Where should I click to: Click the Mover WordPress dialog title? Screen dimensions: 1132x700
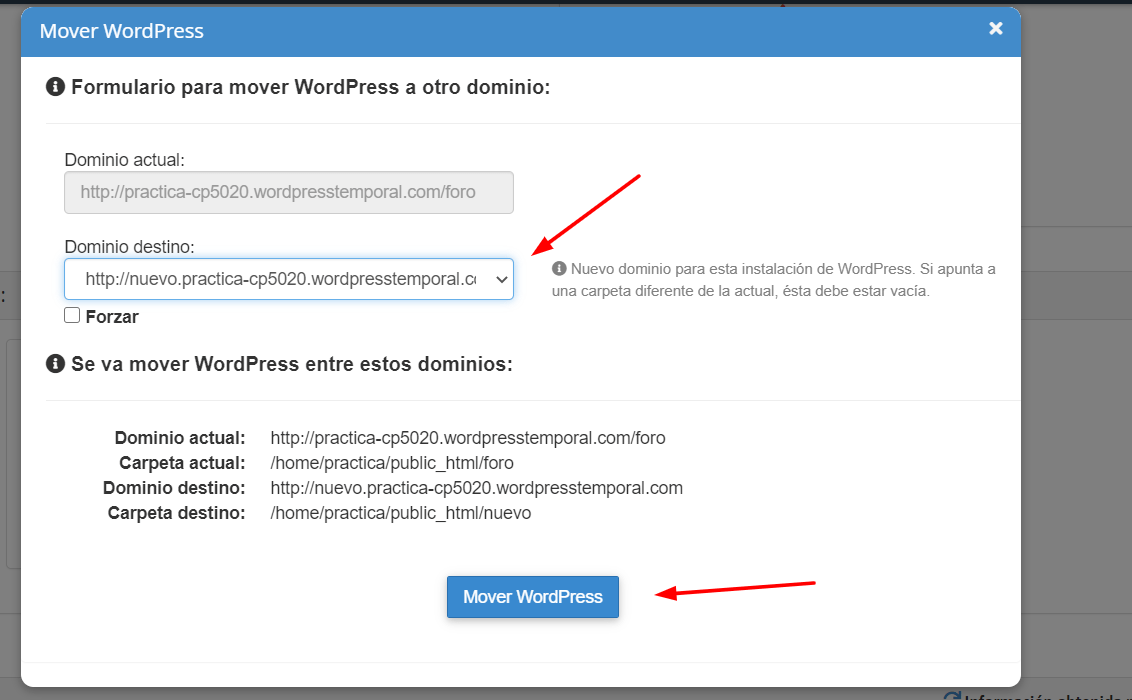point(121,31)
